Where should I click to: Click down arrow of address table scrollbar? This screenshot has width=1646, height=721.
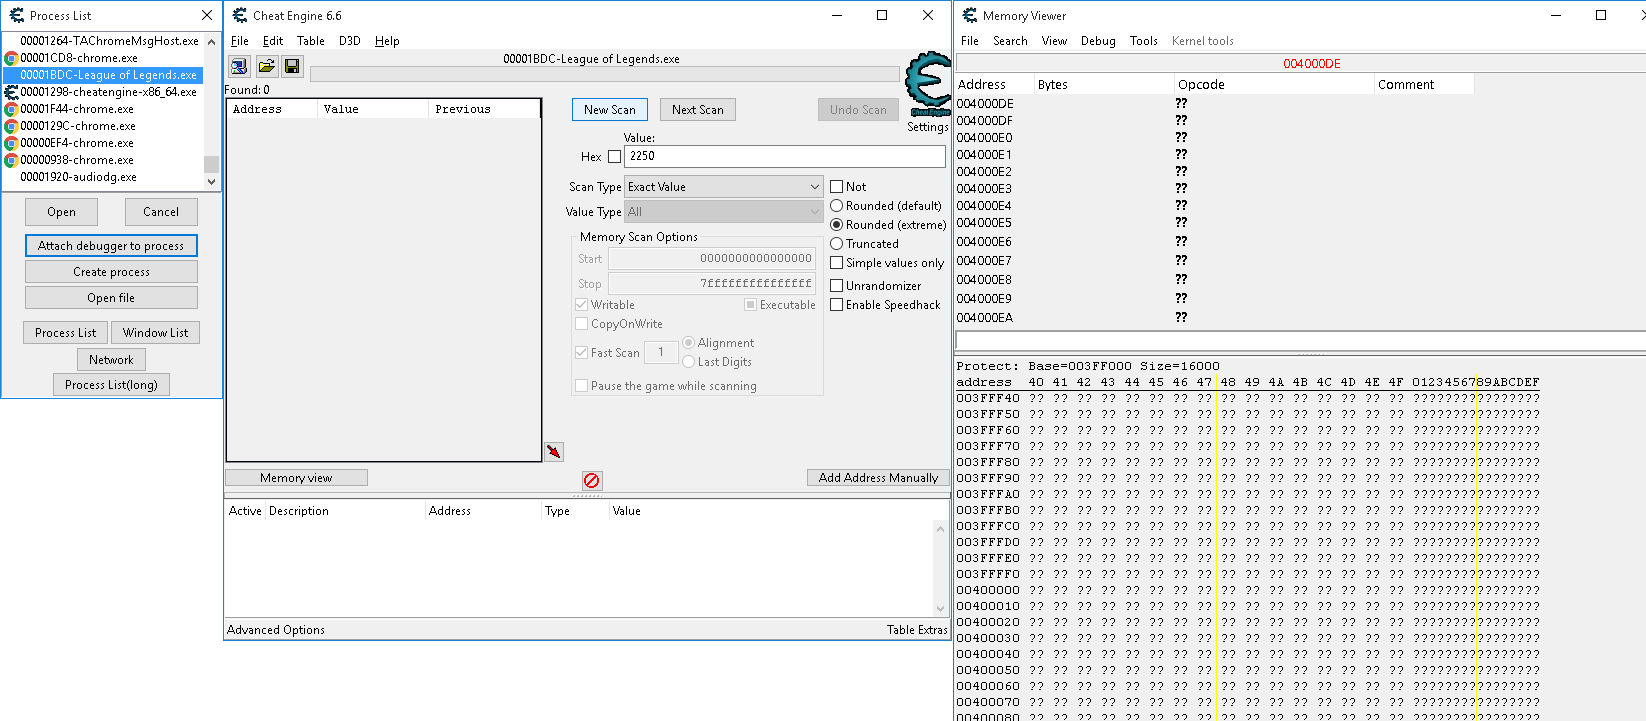coord(940,608)
